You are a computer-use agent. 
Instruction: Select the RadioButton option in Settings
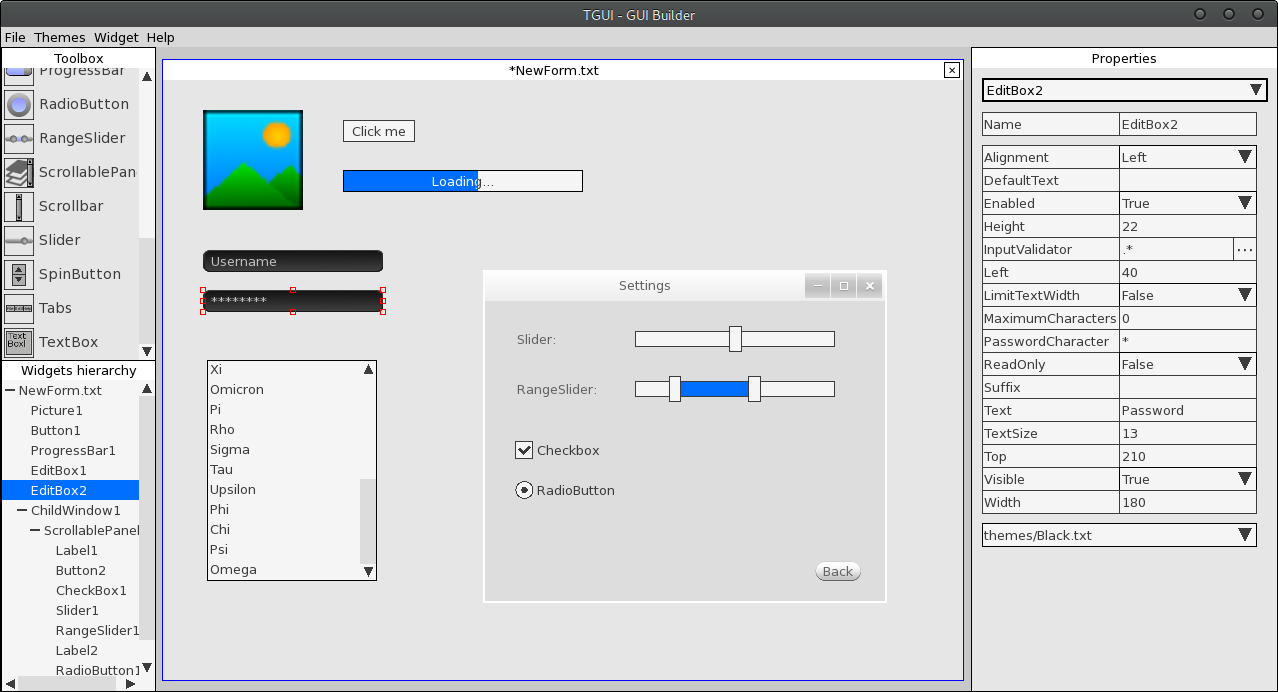coord(524,490)
